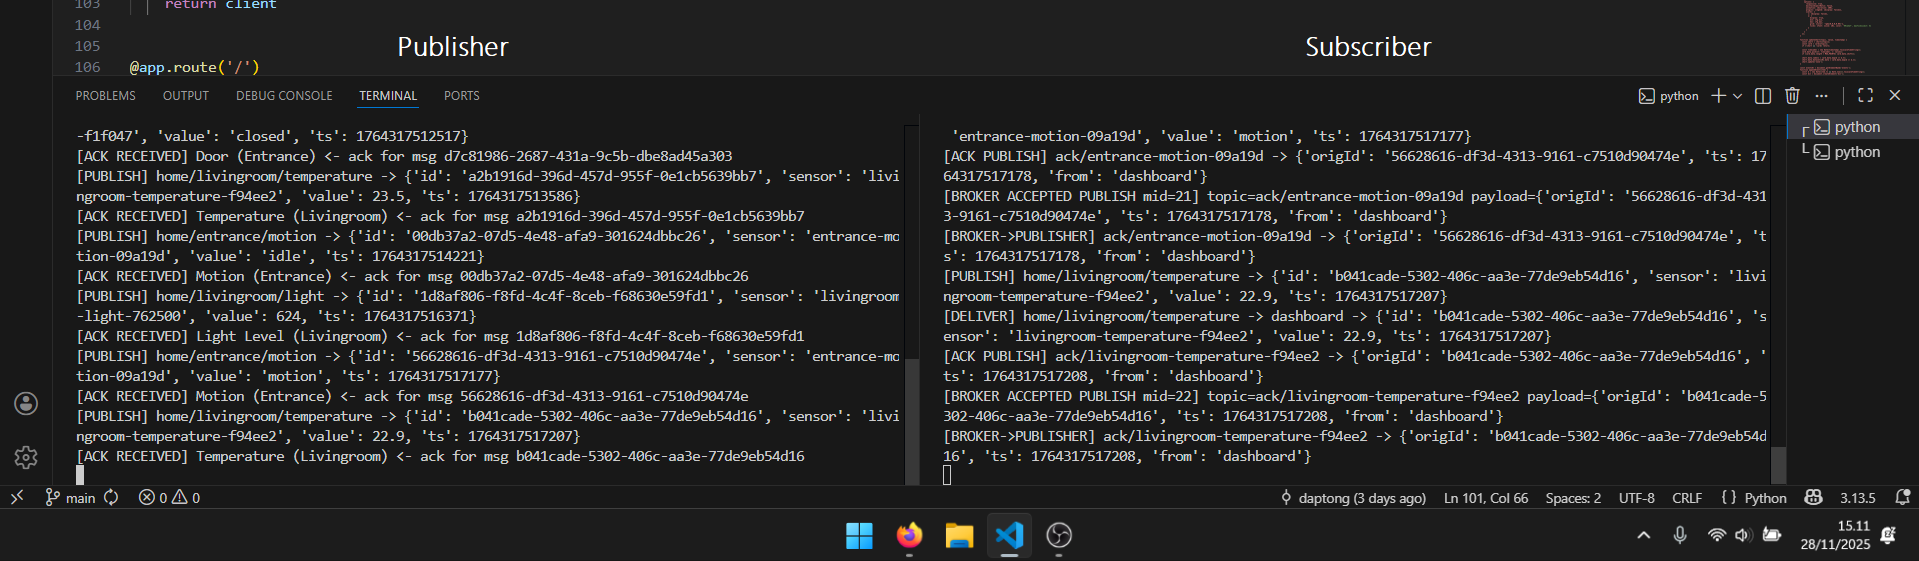This screenshot has width=1919, height=561.
Task: Click the main branch indicator
Action: tap(70, 497)
